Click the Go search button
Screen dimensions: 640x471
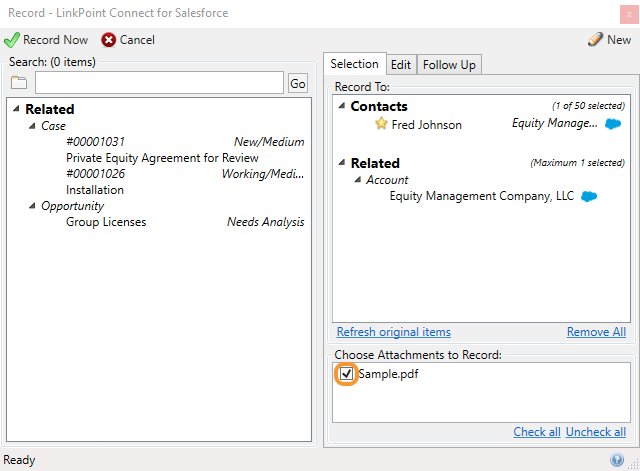coord(298,83)
